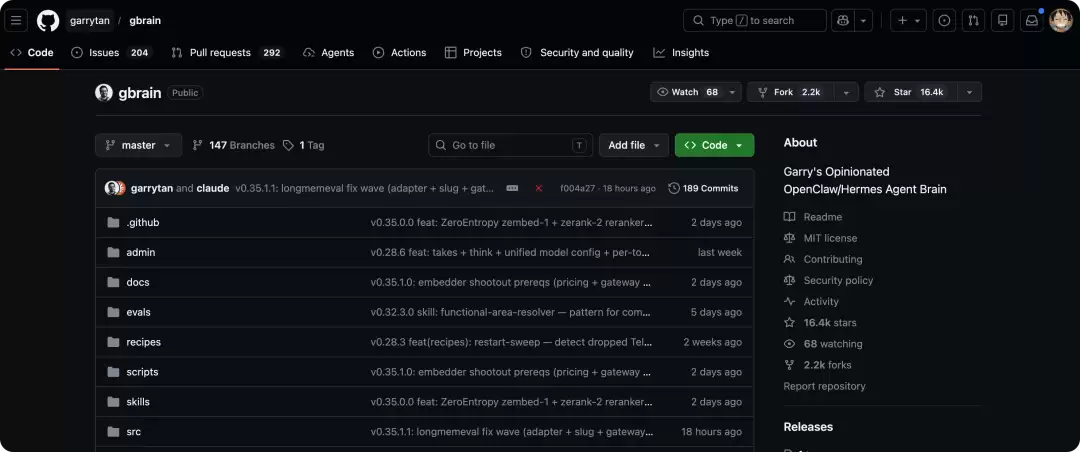Switch to the Issues tab
The width and height of the screenshot is (1080, 452).
[x=110, y=52]
